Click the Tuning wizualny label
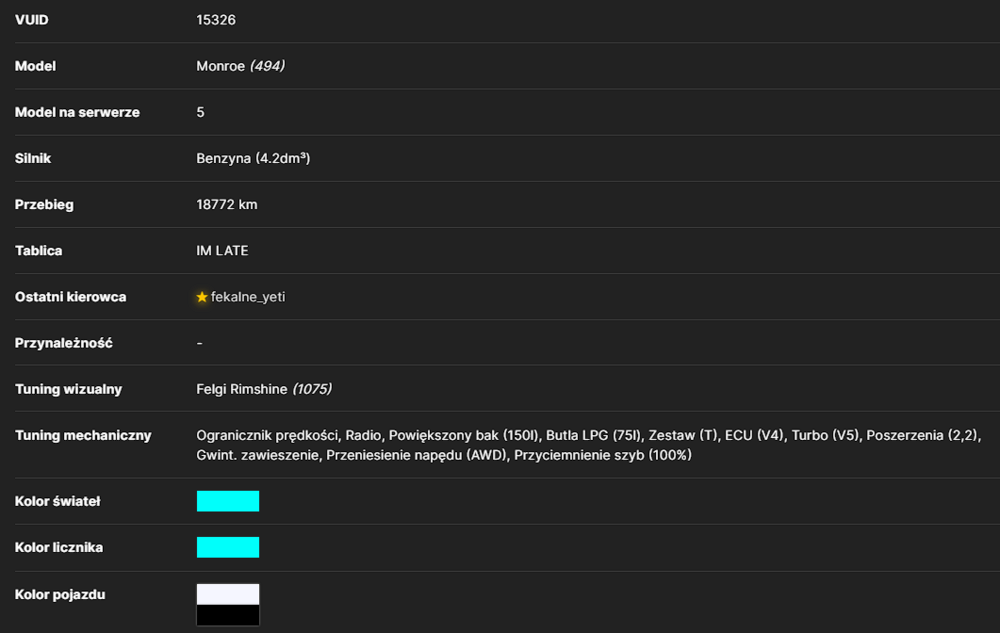Screen dimensions: 1000x633 [68, 389]
